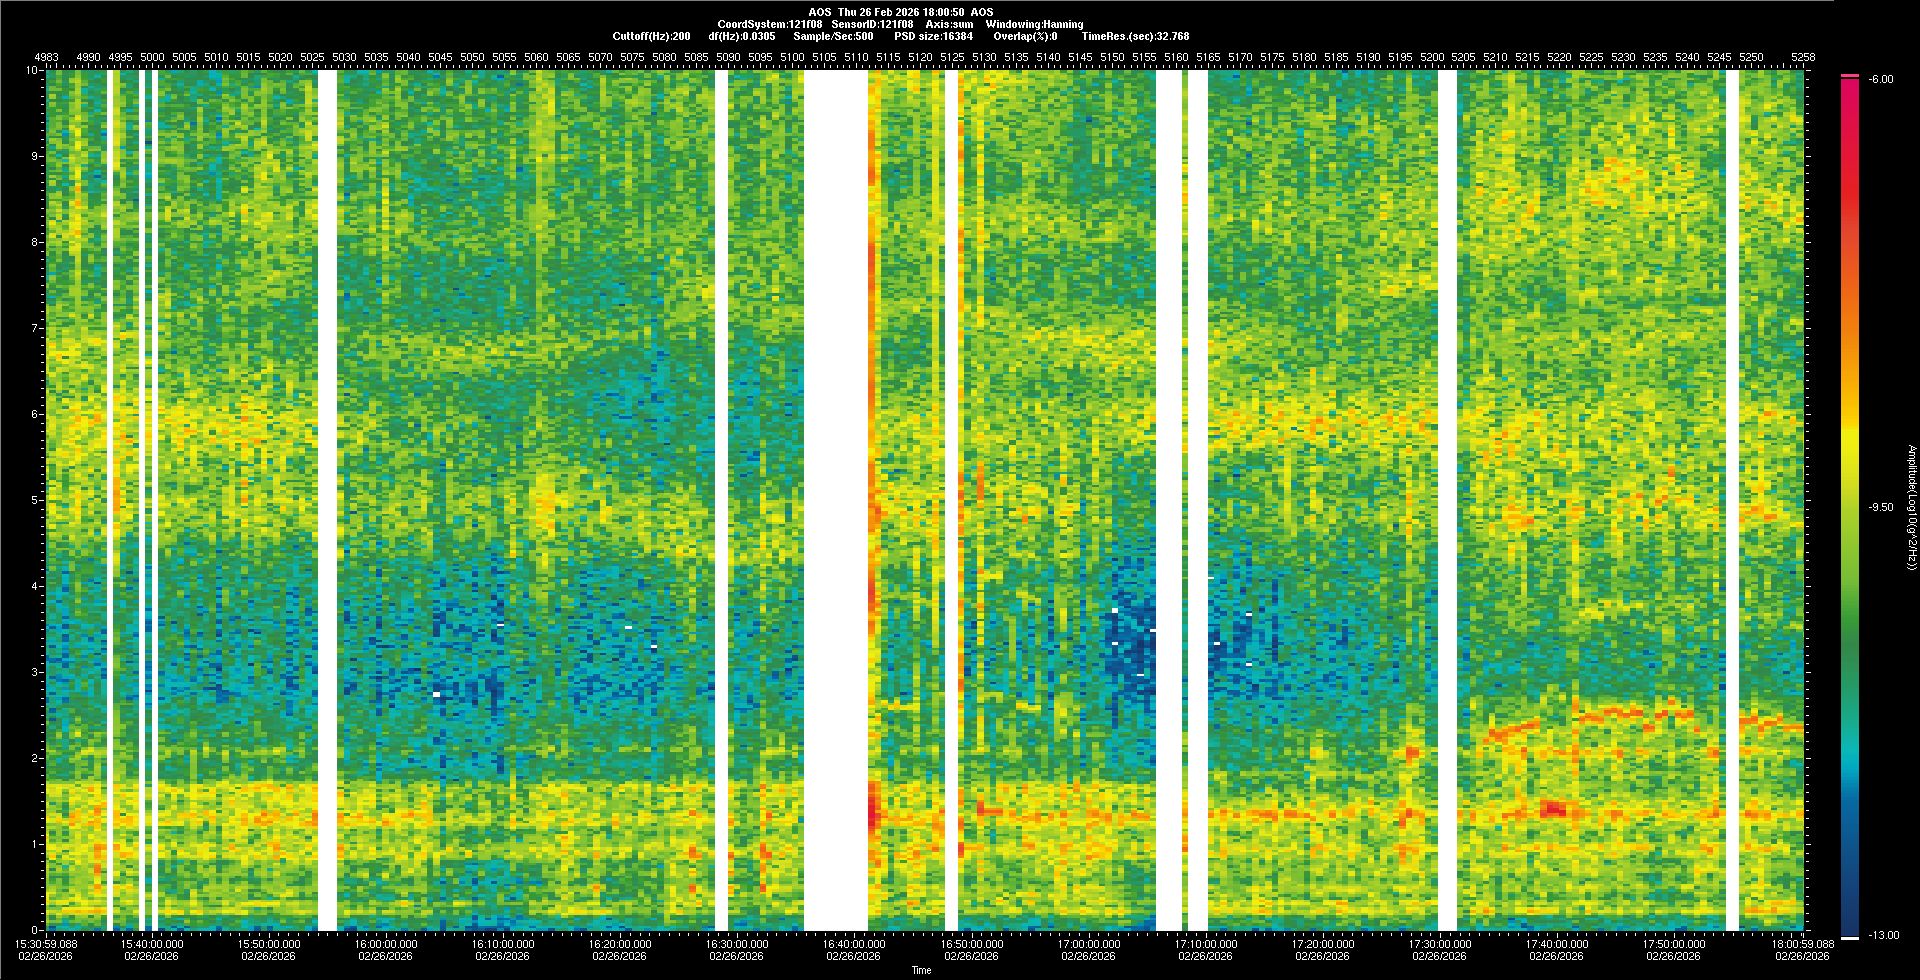Click the 5 label on frequency axis
This screenshot has width=1920, height=980.
point(33,500)
